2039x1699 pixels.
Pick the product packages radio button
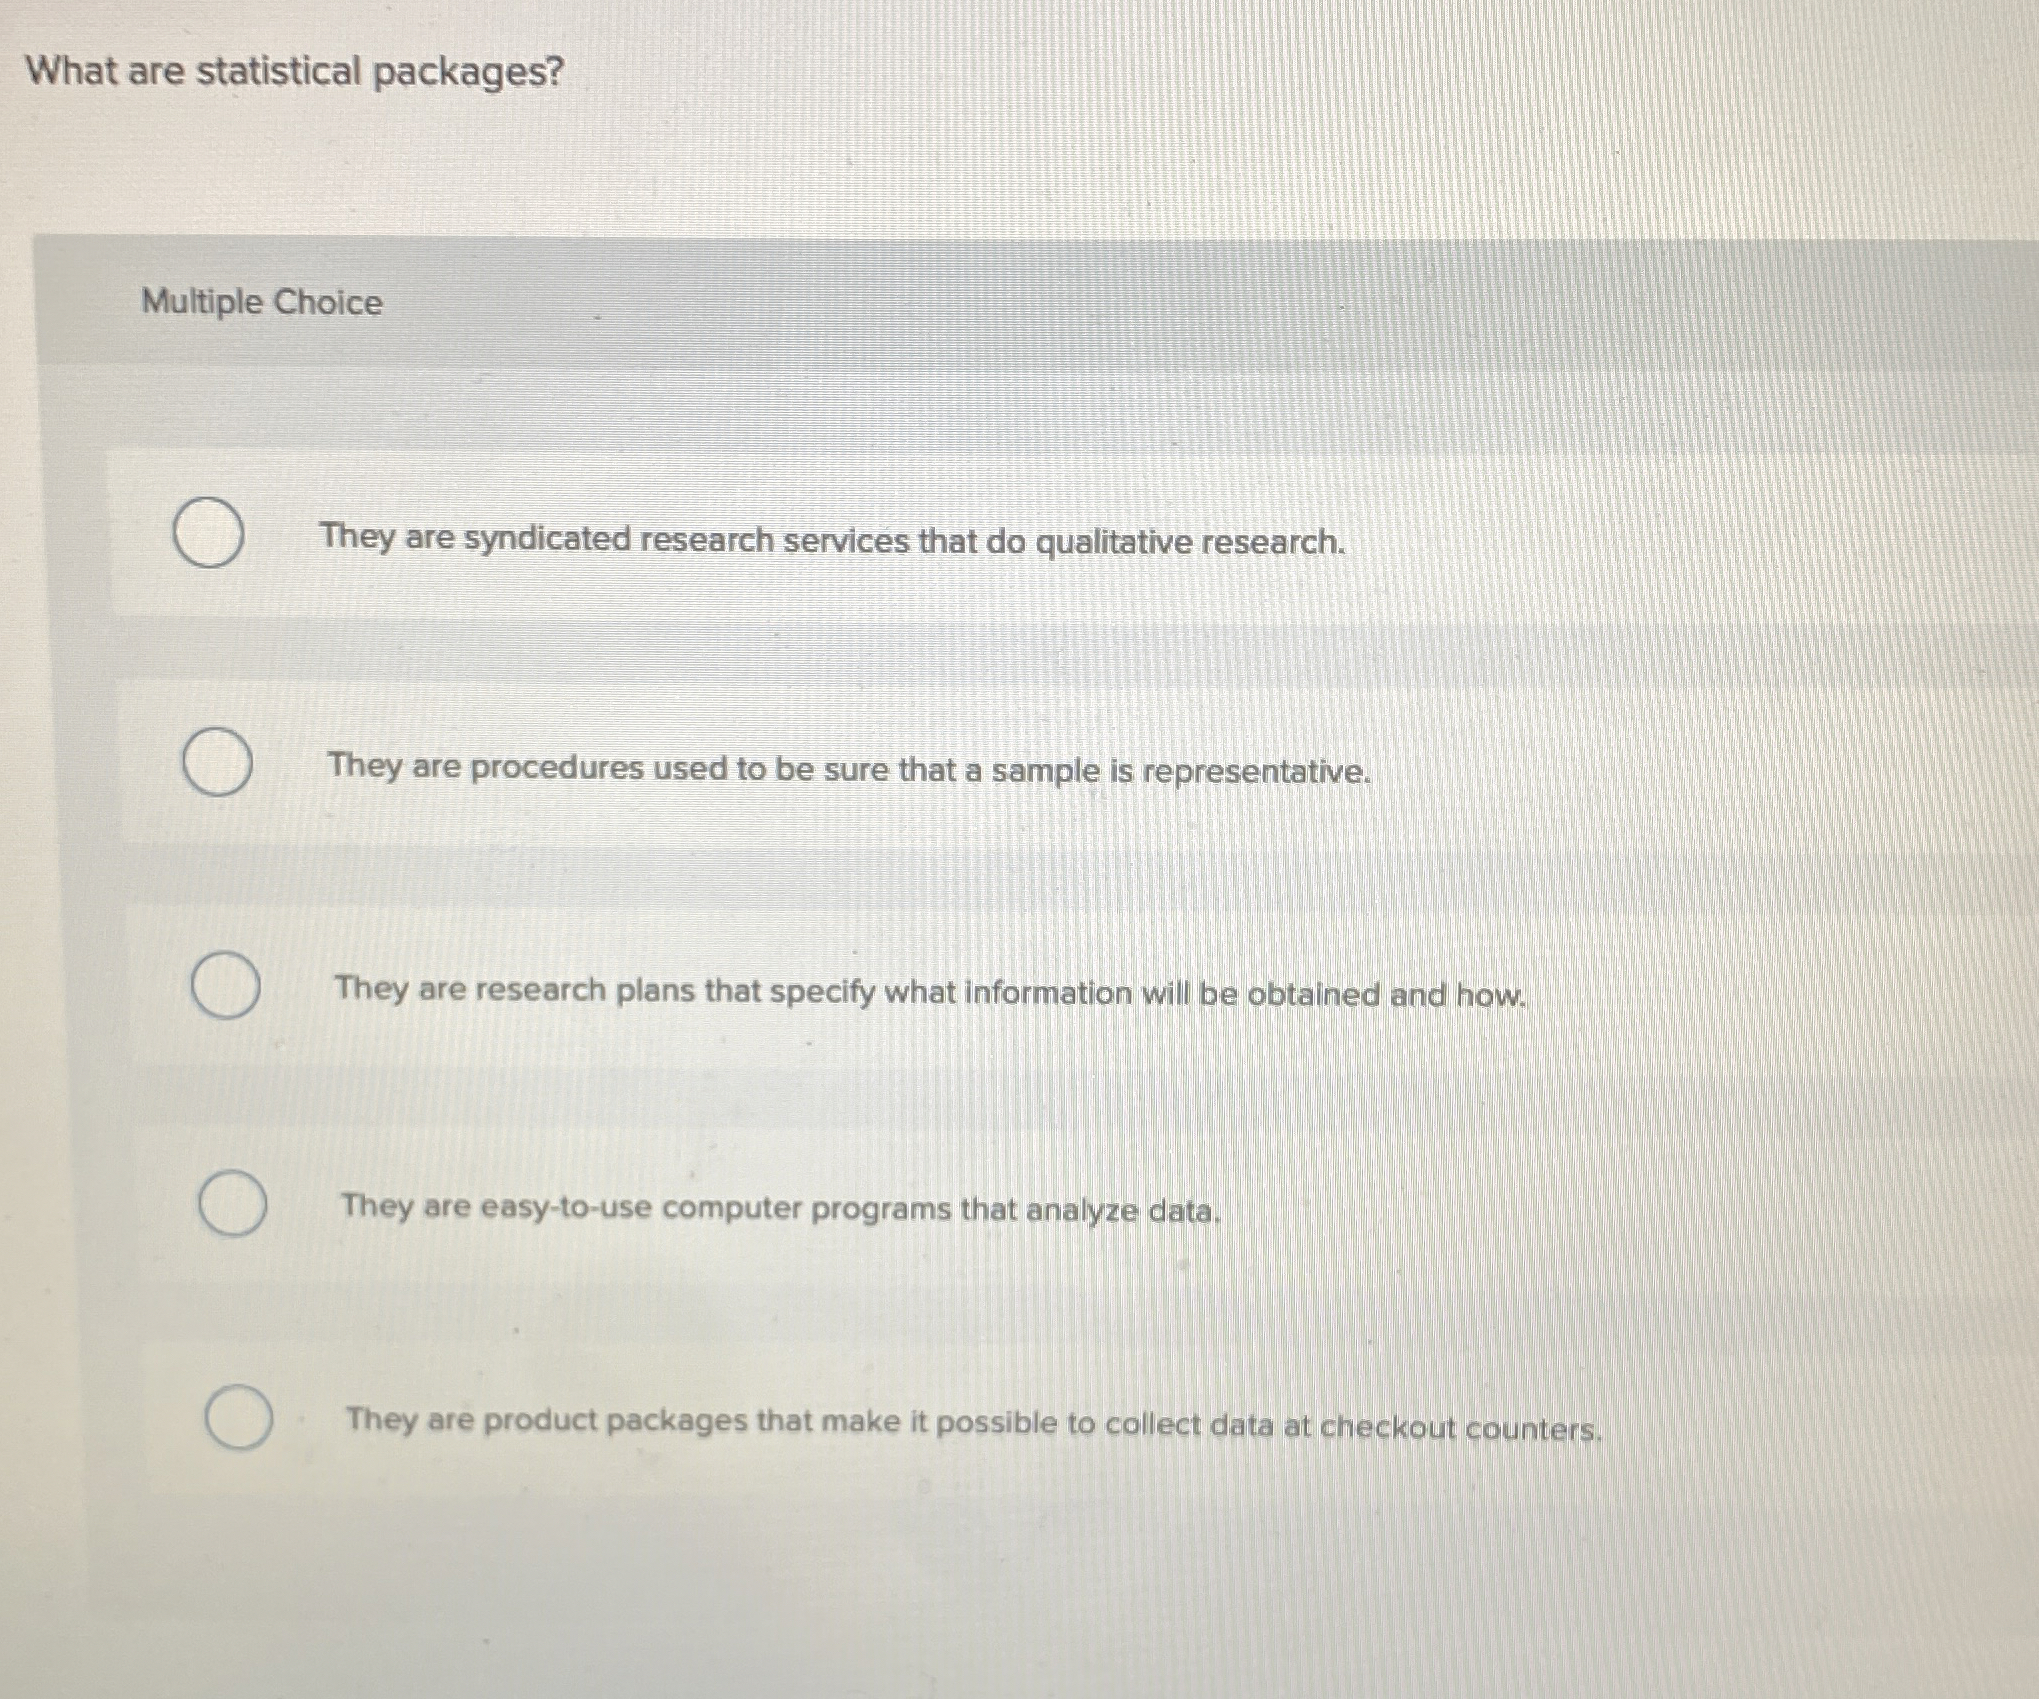(239, 1417)
